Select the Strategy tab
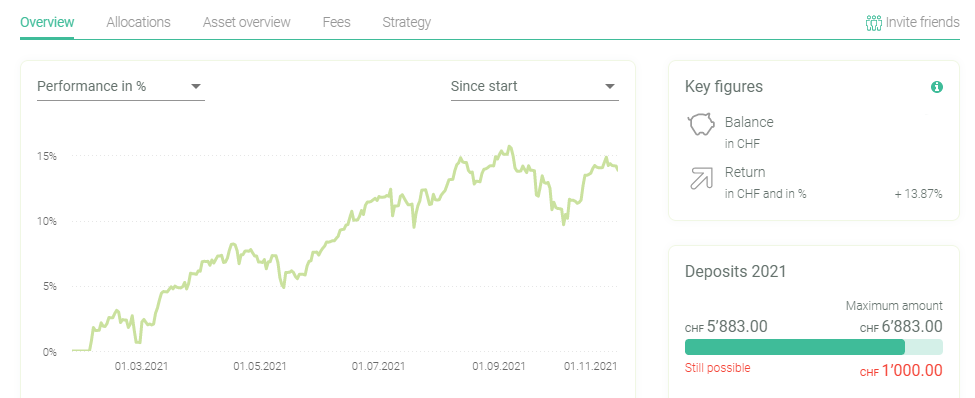The image size is (975, 398). 407,22
